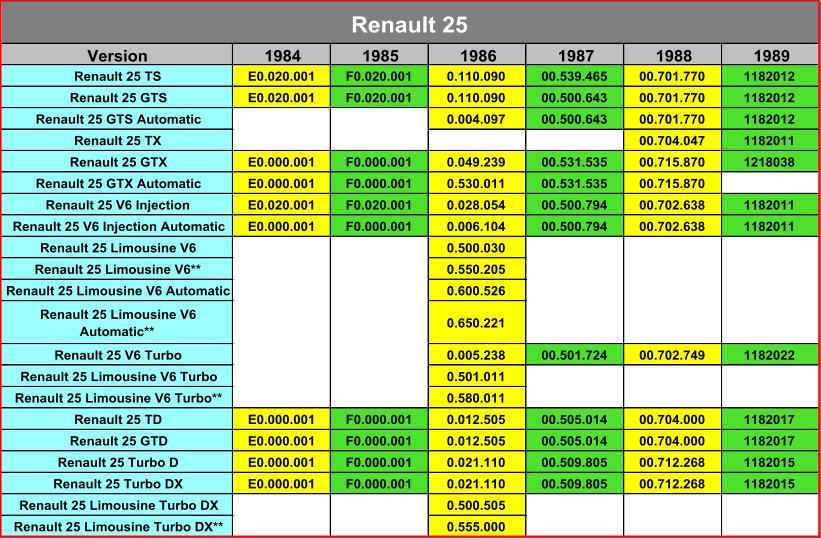Select the 1182022 cell for V6 Turbo

771,355
